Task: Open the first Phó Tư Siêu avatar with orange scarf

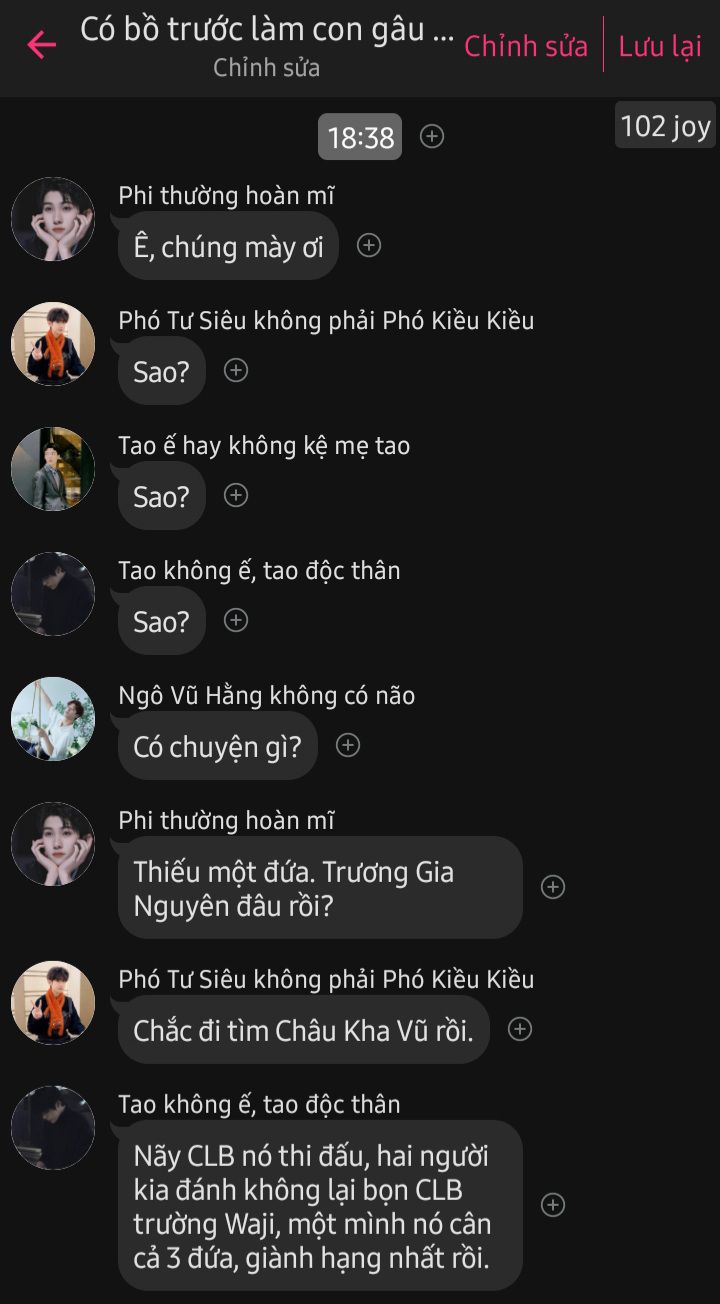Action: click(53, 344)
